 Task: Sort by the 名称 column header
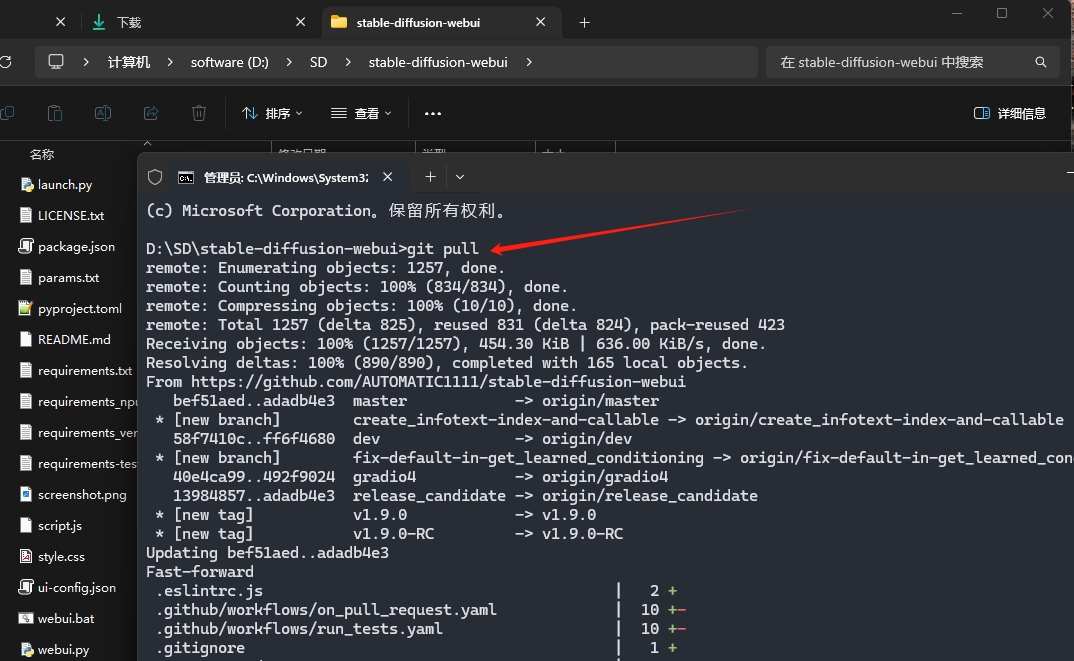pos(42,155)
